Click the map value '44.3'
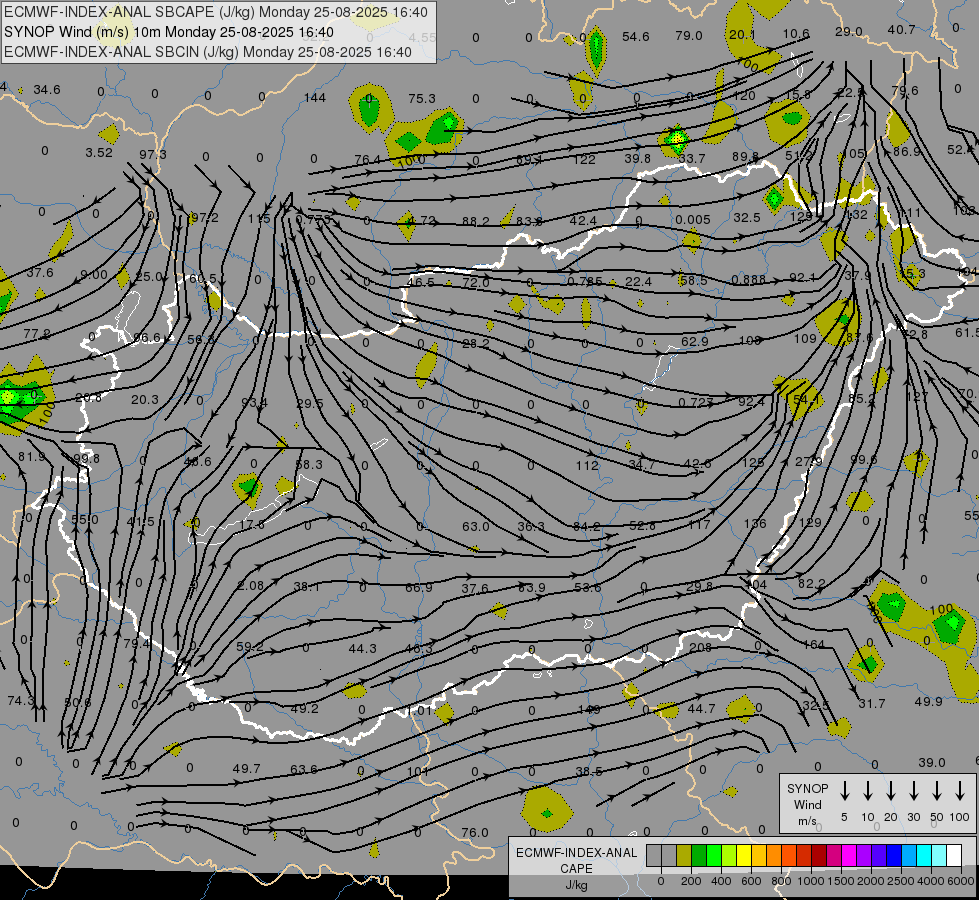Screen dimensions: 979x900 pyautogui.click(x=362, y=648)
